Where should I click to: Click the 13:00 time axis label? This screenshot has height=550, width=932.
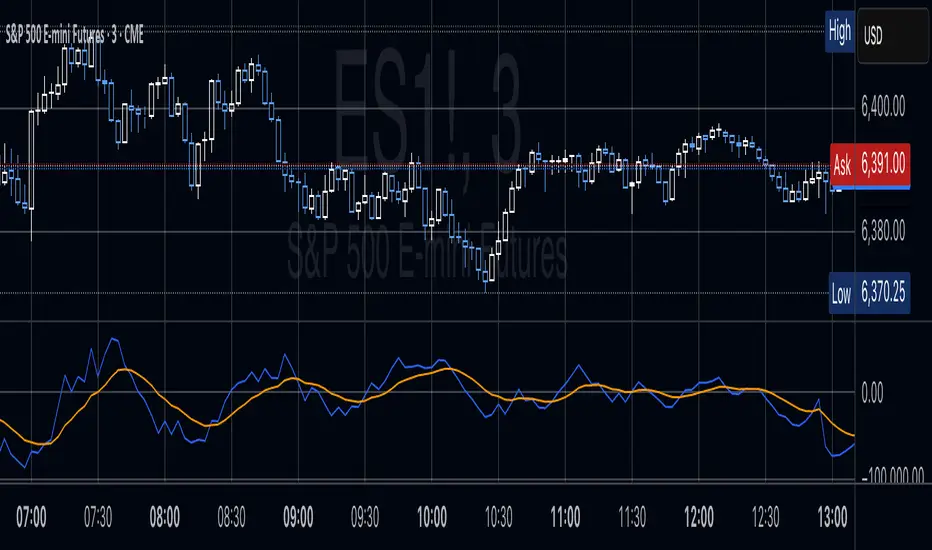point(832,517)
